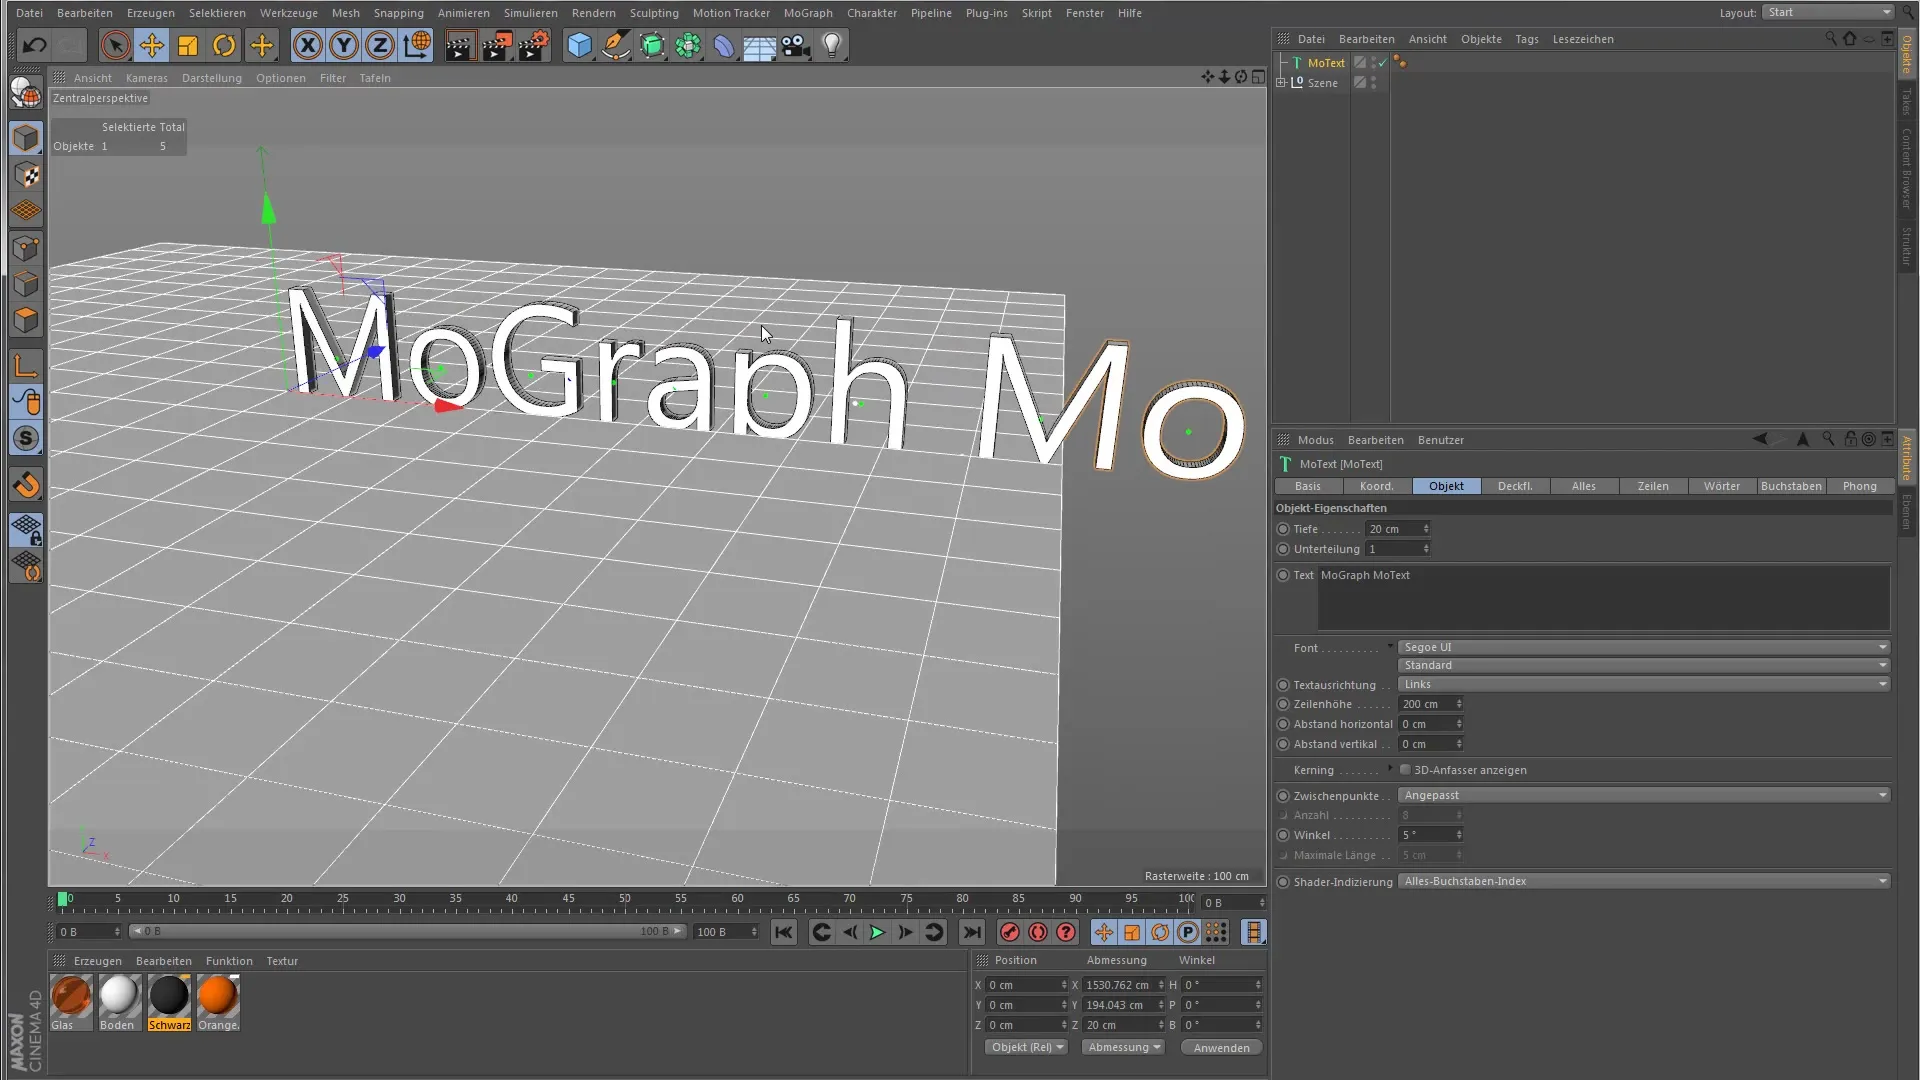
Task: Click the Text field containing MoGraph MoText
Action: coord(1604,597)
